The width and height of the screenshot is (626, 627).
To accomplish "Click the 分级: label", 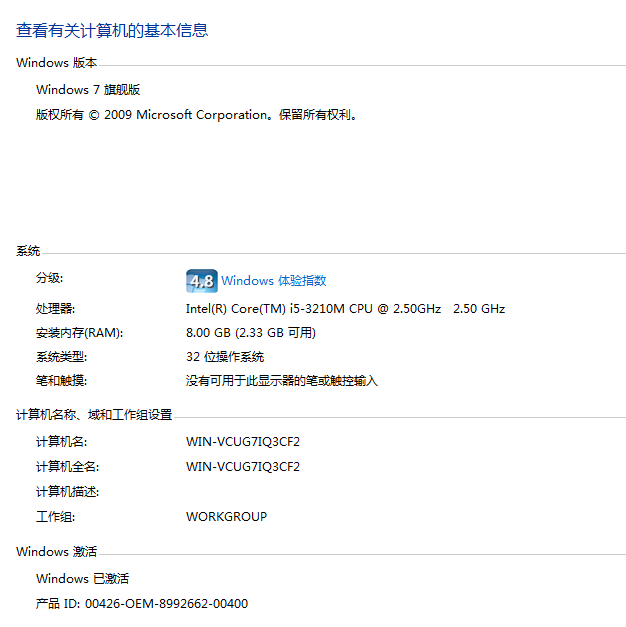I will click(50, 278).
